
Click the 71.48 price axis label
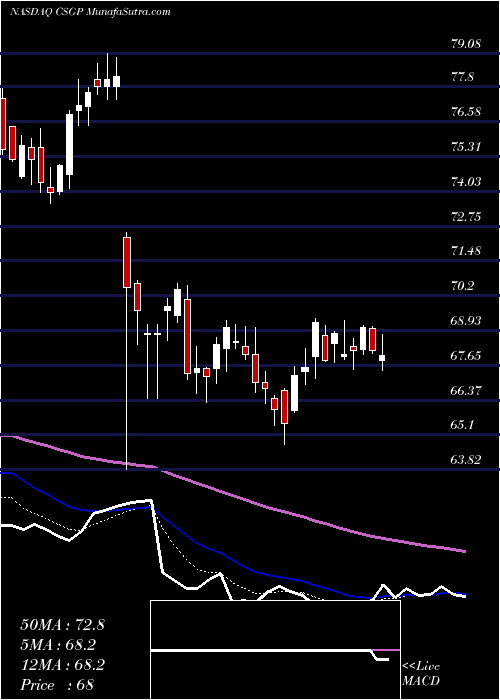pyautogui.click(x=465, y=250)
